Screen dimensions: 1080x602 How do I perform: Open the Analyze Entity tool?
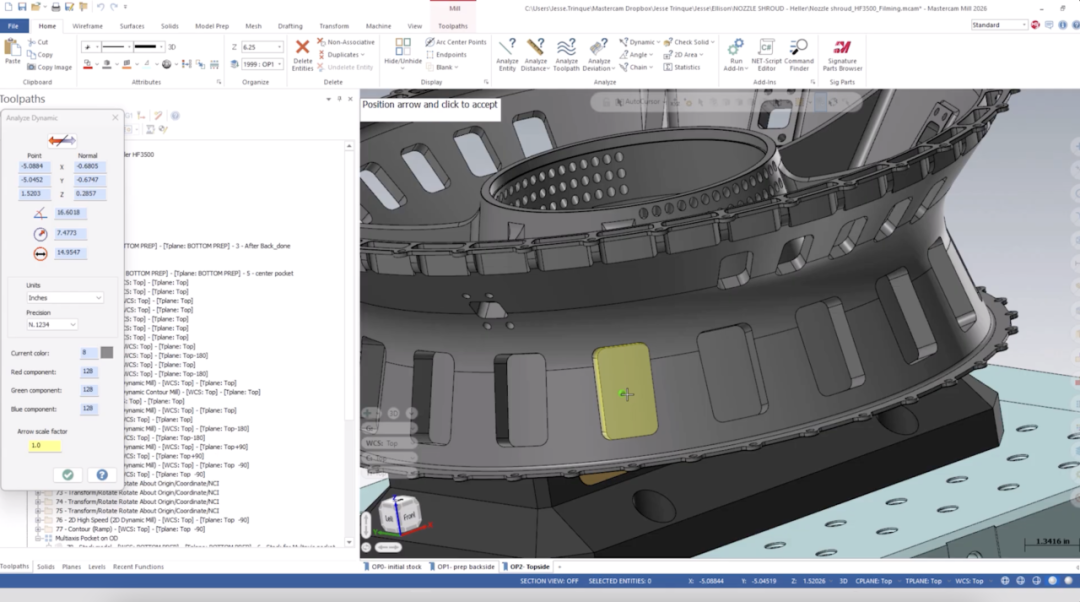pos(507,54)
